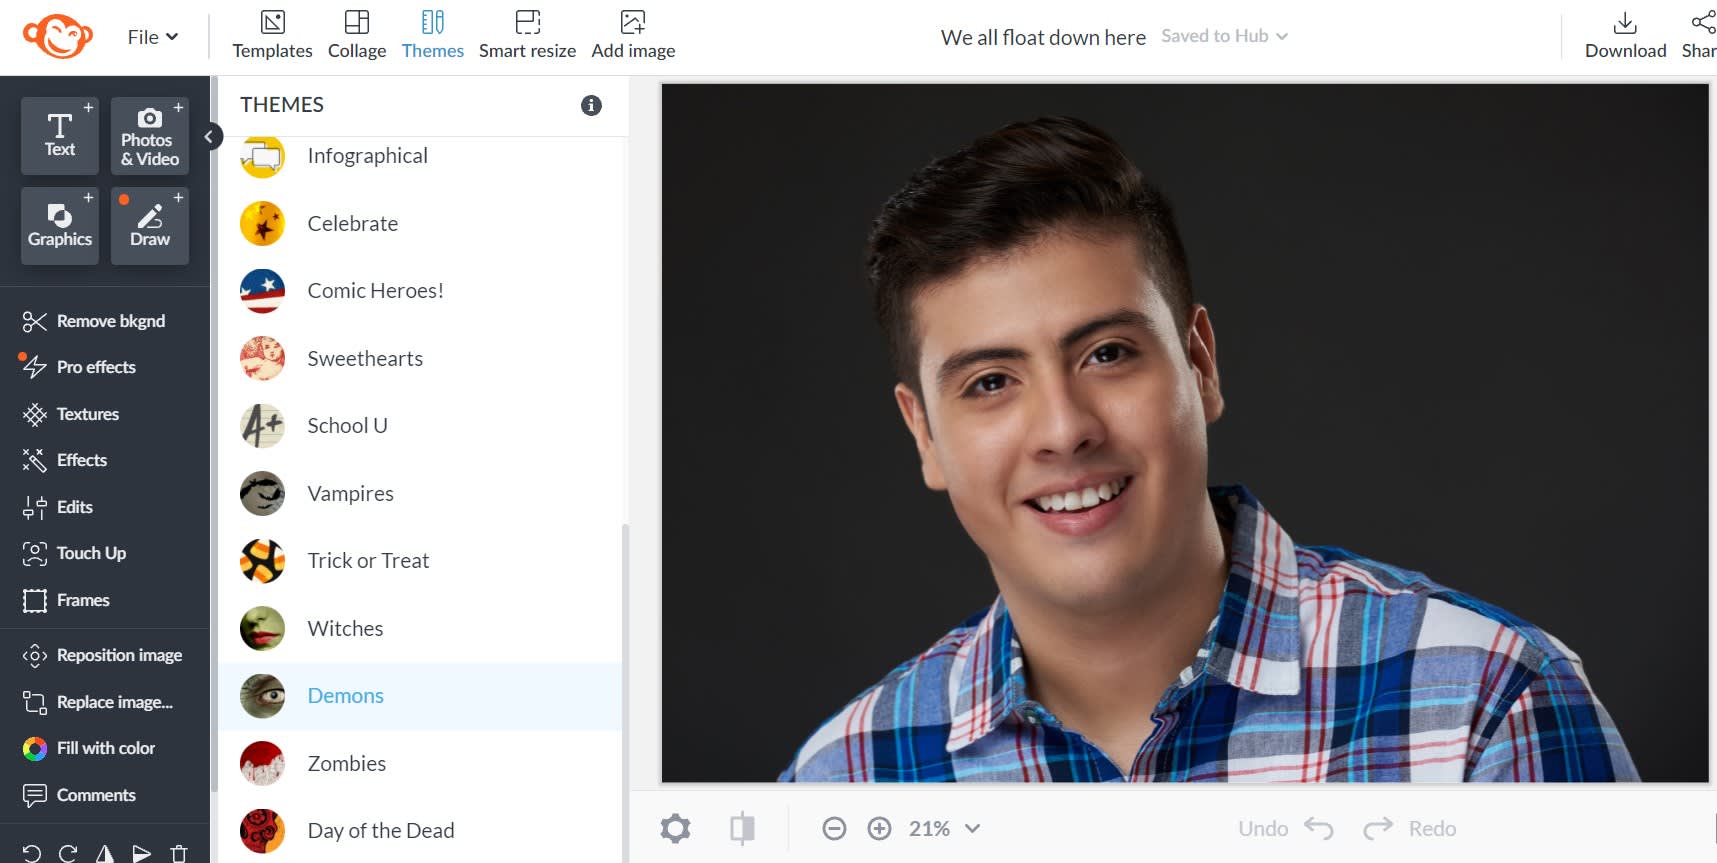Click the trash delete icon

click(x=179, y=853)
